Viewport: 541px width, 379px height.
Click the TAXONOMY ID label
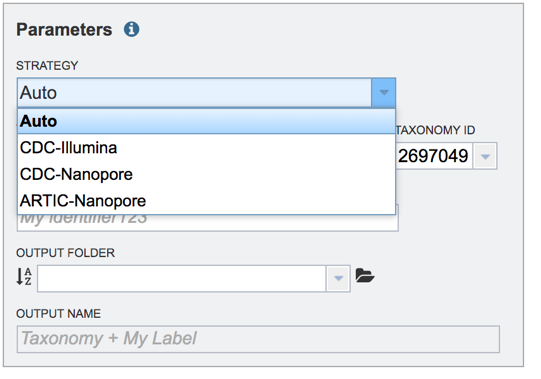pos(435,130)
